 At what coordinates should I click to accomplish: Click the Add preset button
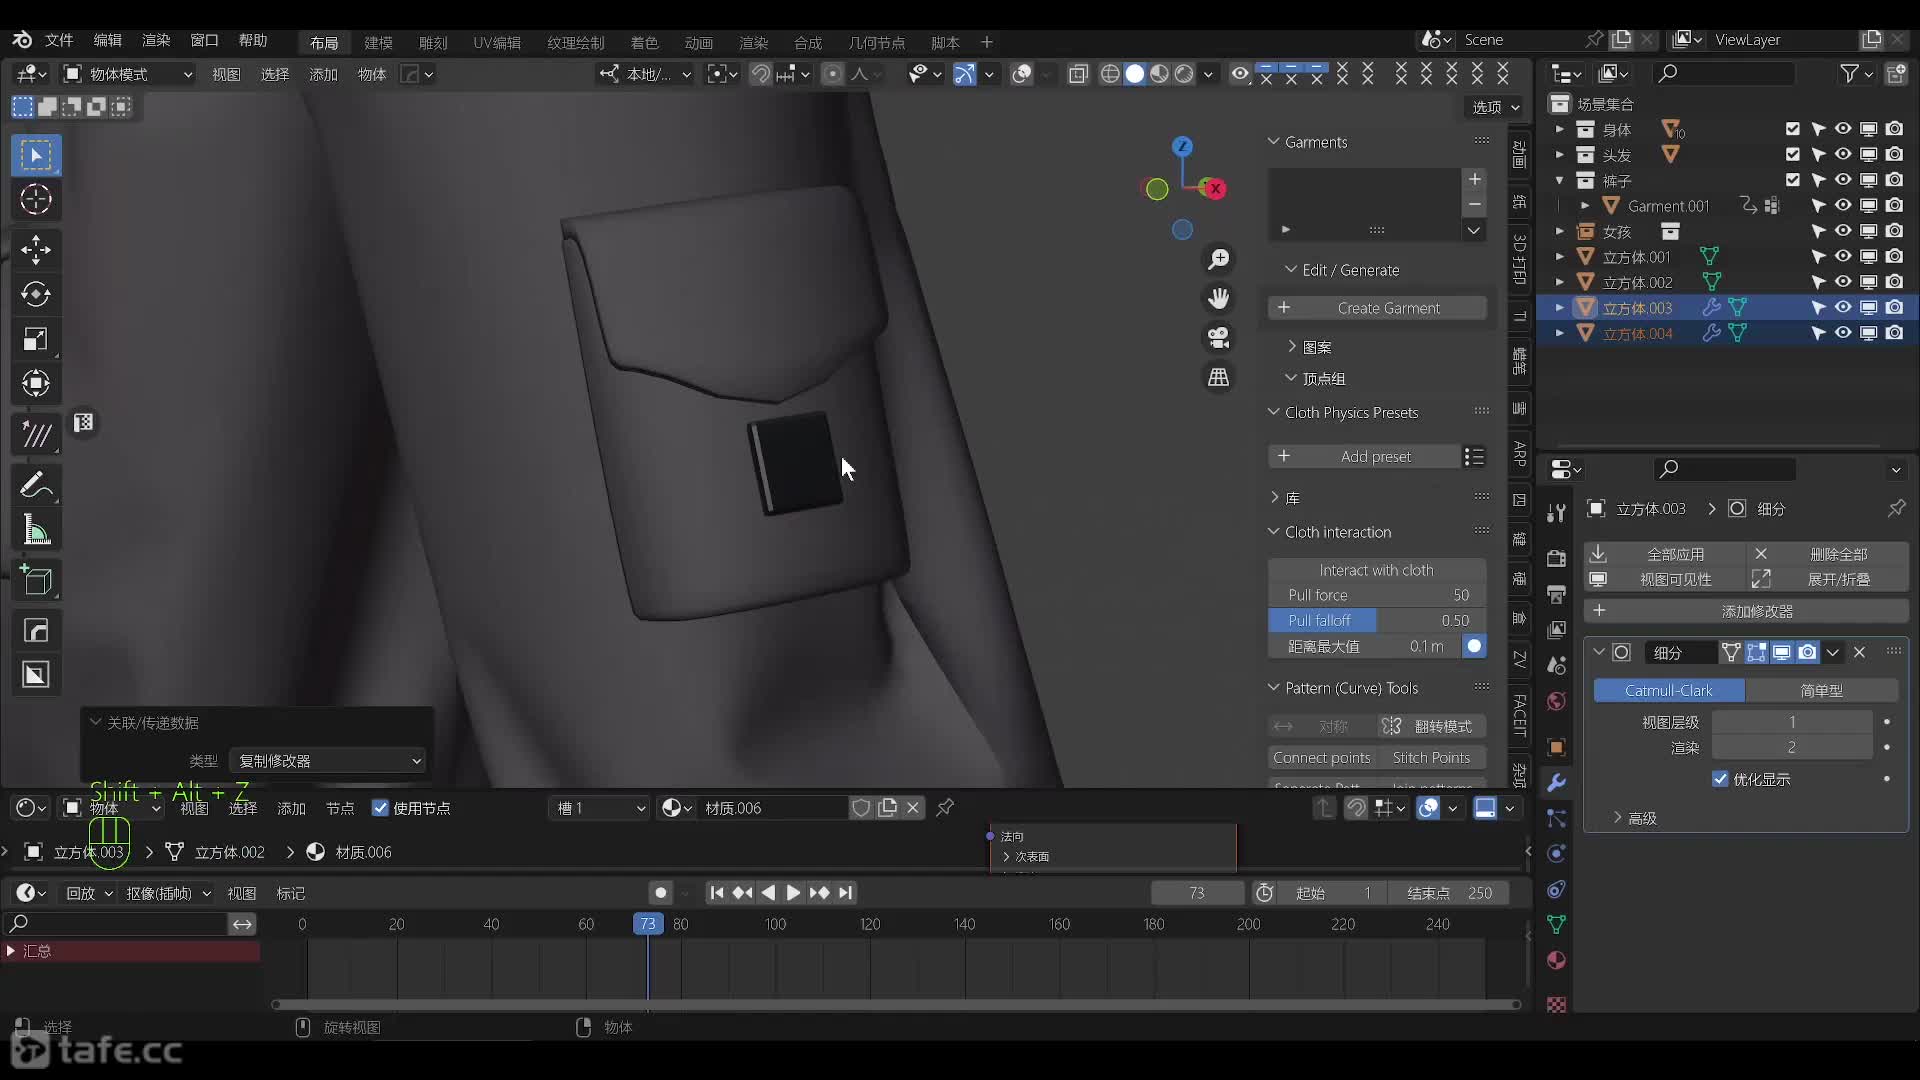coord(1364,457)
